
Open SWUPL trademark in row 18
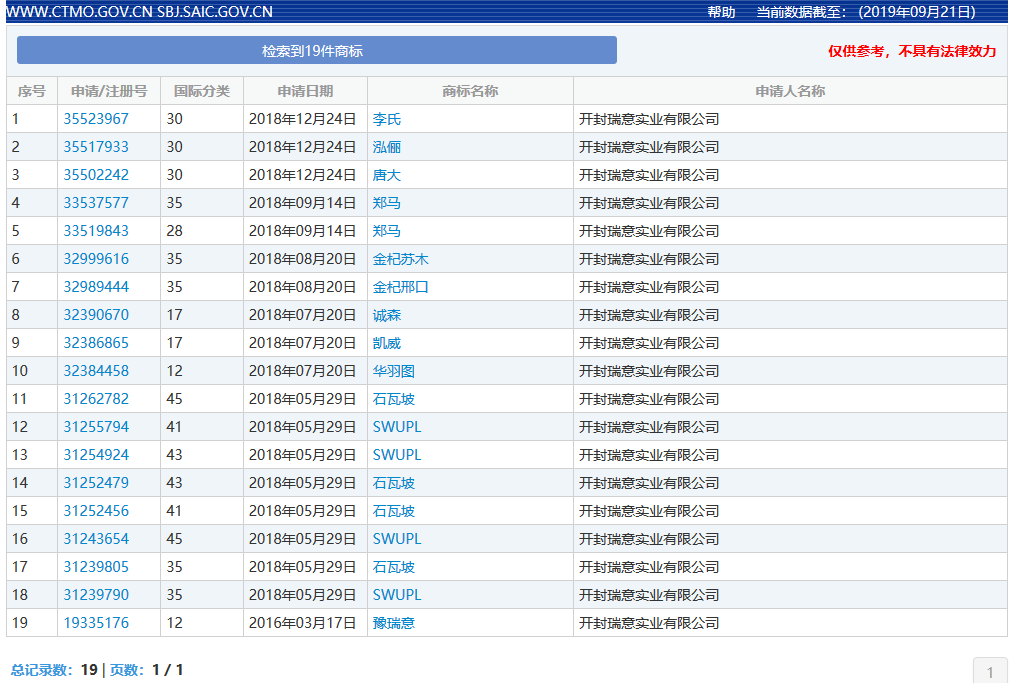click(x=397, y=595)
